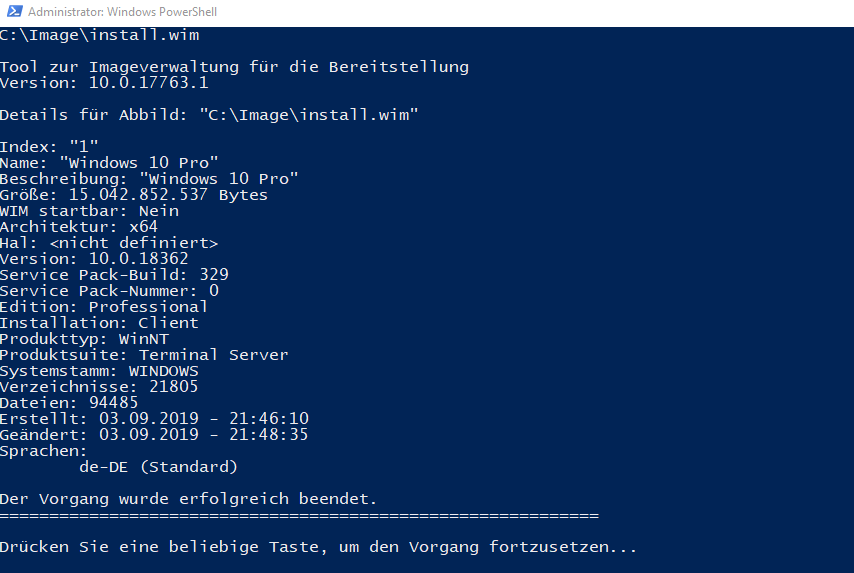Click the Name "Windows 10 Pro" line

point(109,163)
